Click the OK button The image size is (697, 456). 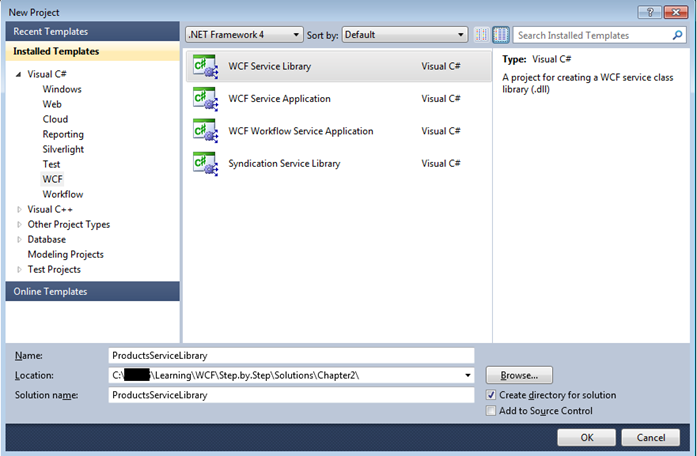[586, 438]
